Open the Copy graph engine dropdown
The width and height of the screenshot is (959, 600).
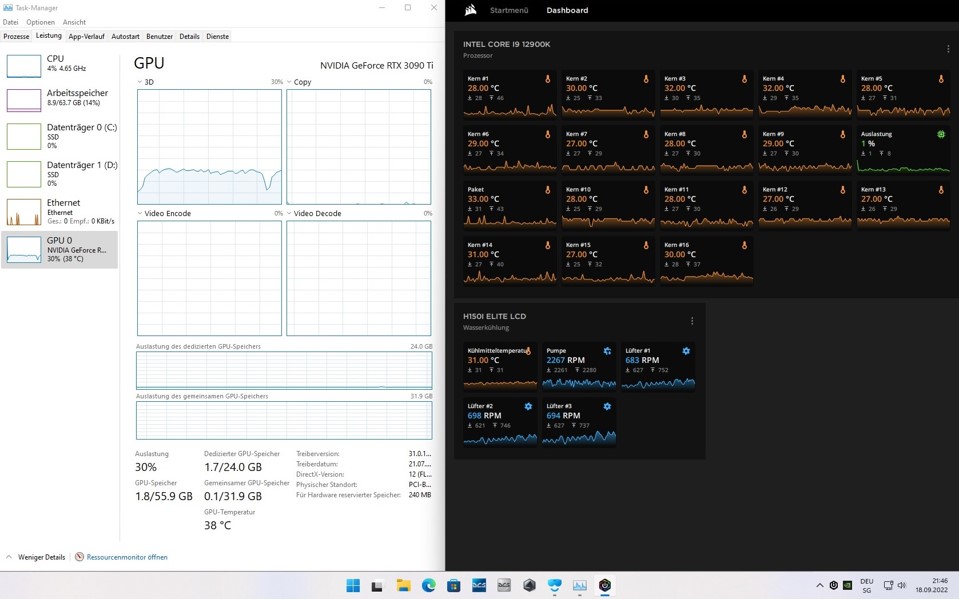289,82
